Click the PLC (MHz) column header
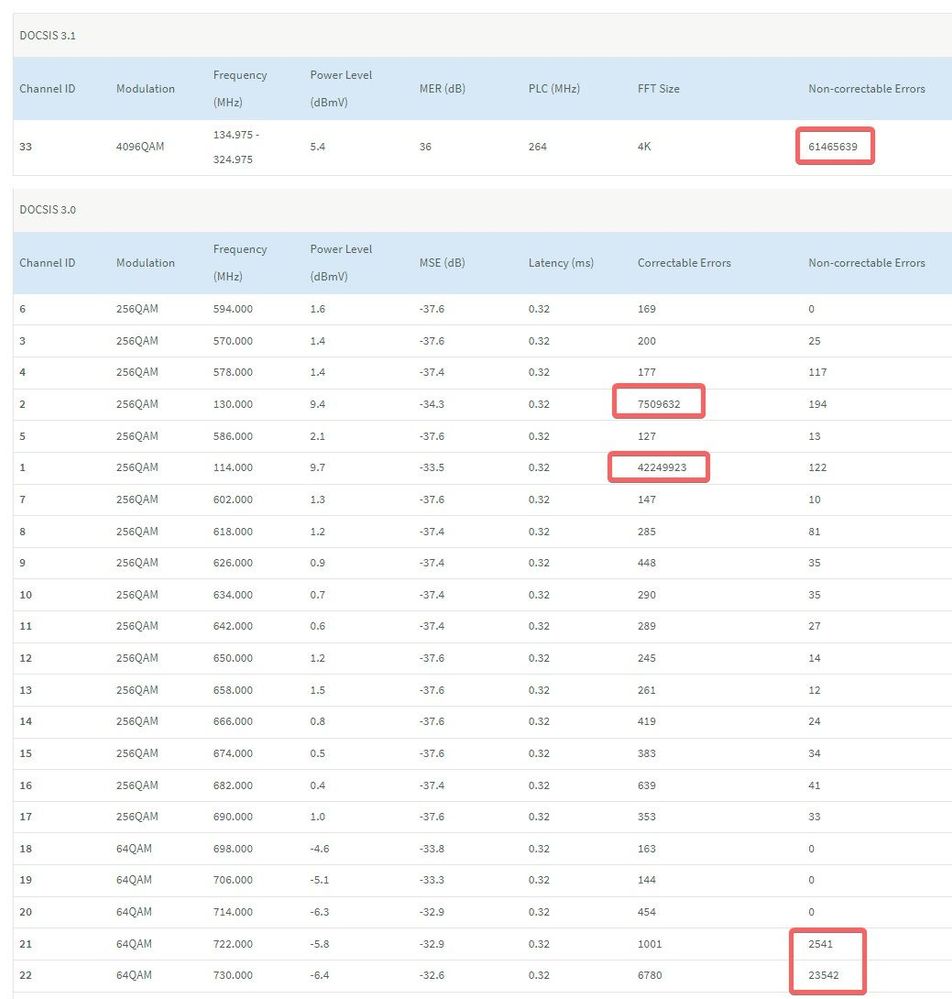Image resolution: width=952 pixels, height=999 pixels. (554, 89)
